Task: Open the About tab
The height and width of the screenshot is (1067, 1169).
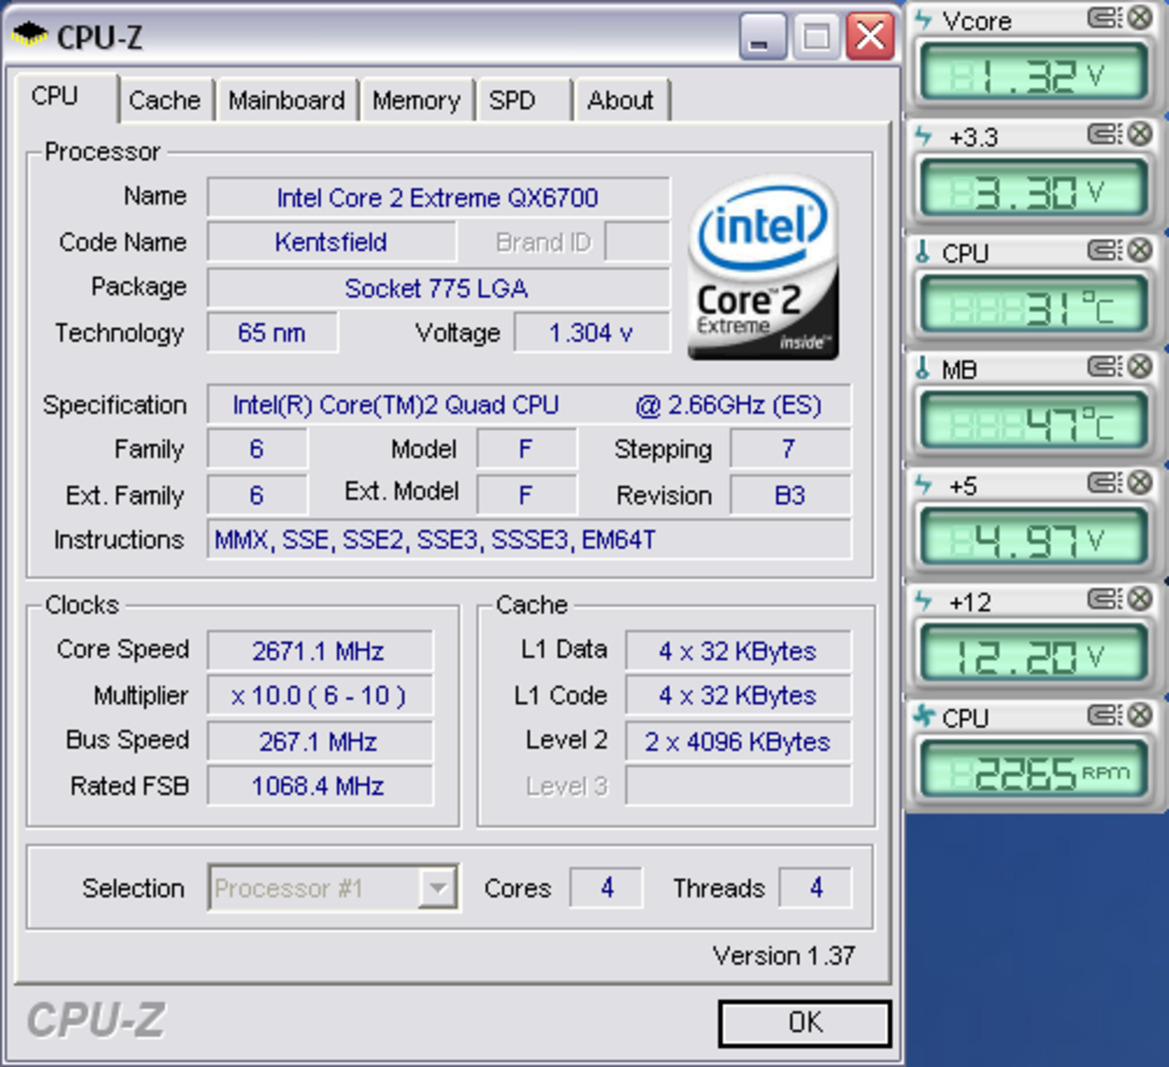Action: 621,101
